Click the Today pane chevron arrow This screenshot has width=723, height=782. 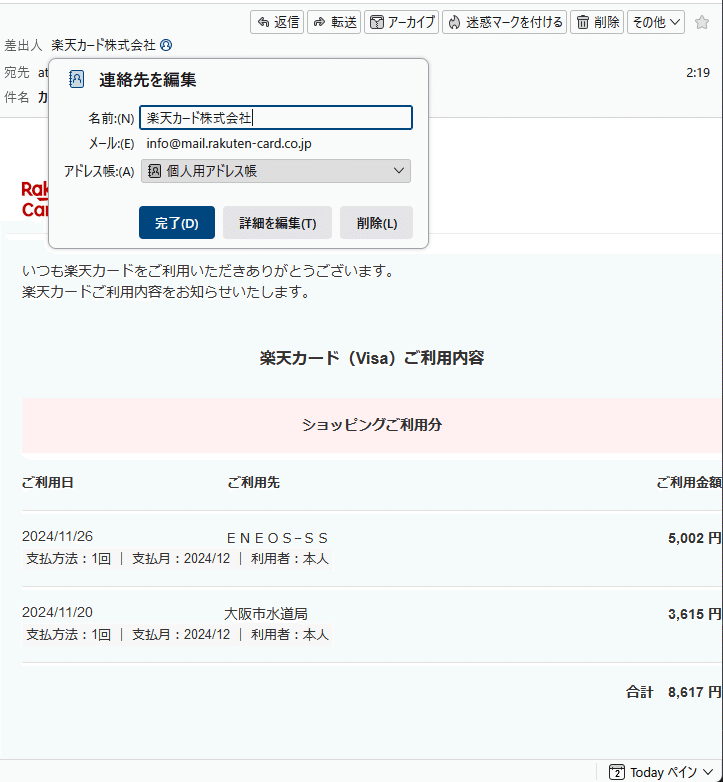708,773
